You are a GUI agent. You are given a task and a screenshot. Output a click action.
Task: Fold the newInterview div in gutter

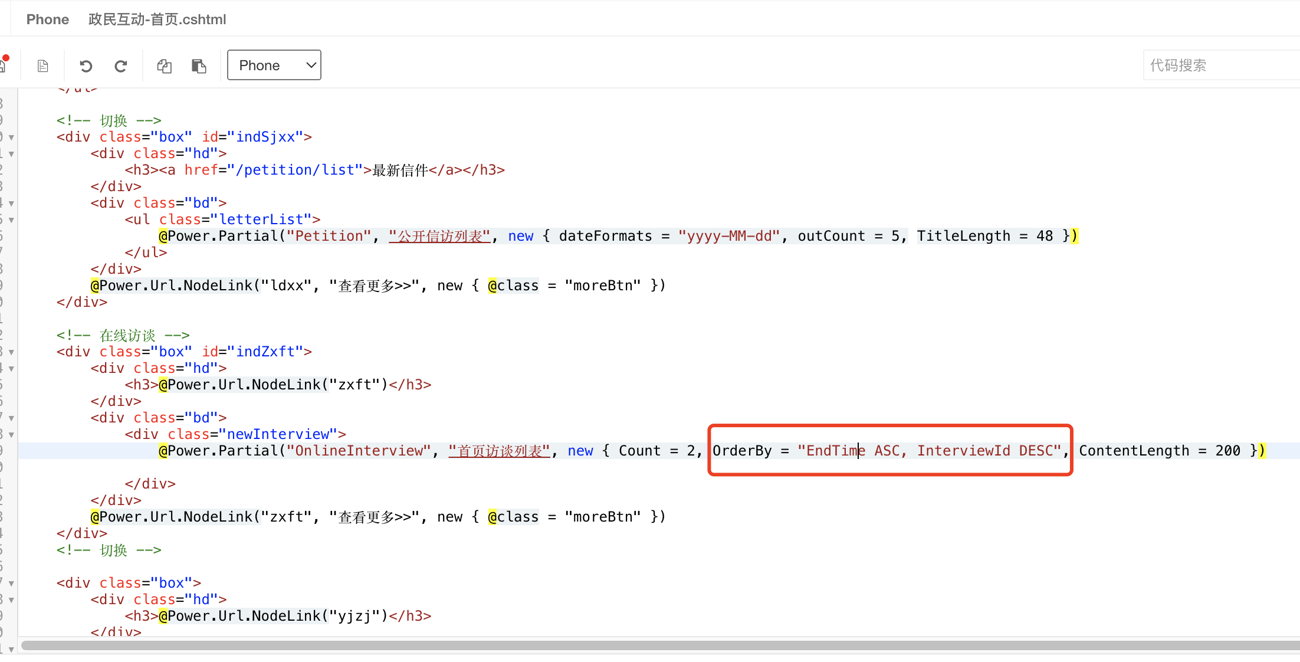[11, 435]
